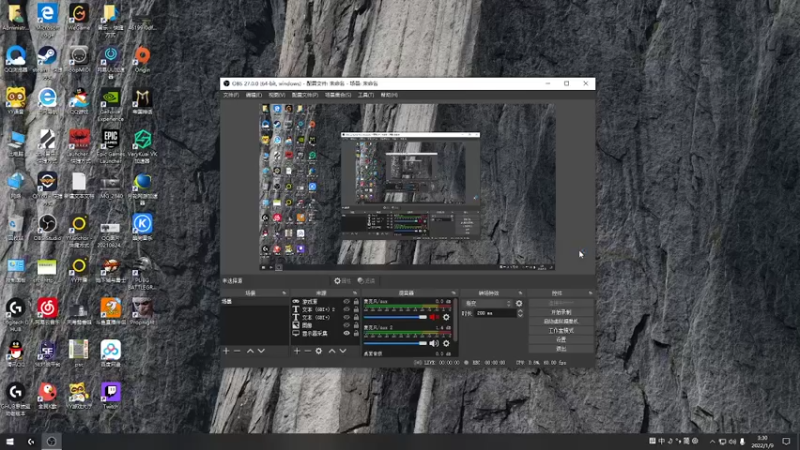Open the Scenes panel dock popout icon
Viewport: 800px width, 450px height.
[x=284, y=293]
